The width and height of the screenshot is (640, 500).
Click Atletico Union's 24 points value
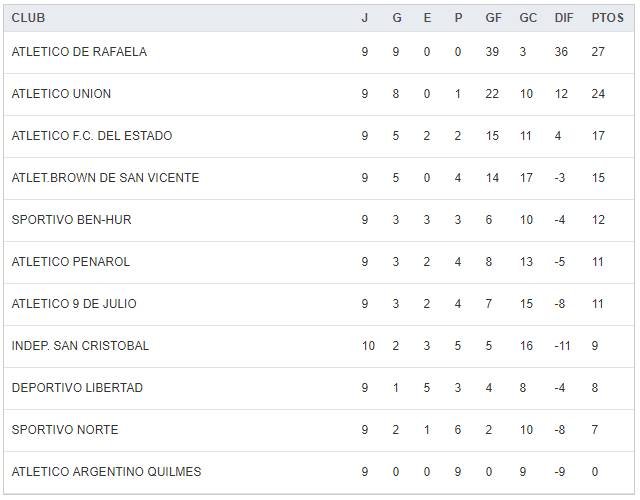(x=600, y=94)
